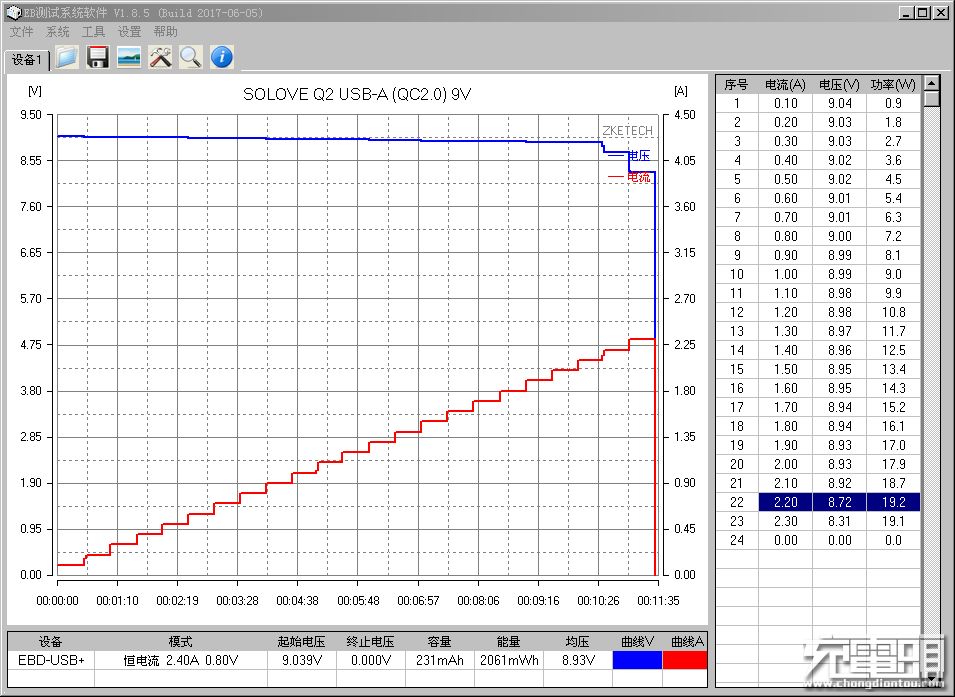Click voltage 9.03 in row 3
Viewport: 955px width, 697px height.
click(x=839, y=141)
